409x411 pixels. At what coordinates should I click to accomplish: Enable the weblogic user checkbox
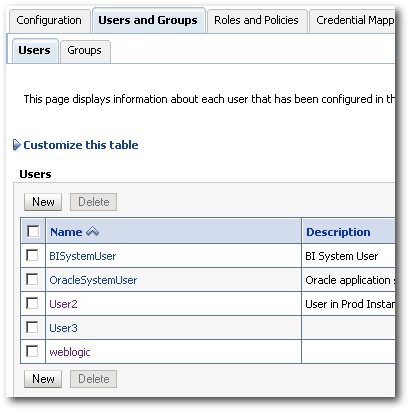click(32, 351)
